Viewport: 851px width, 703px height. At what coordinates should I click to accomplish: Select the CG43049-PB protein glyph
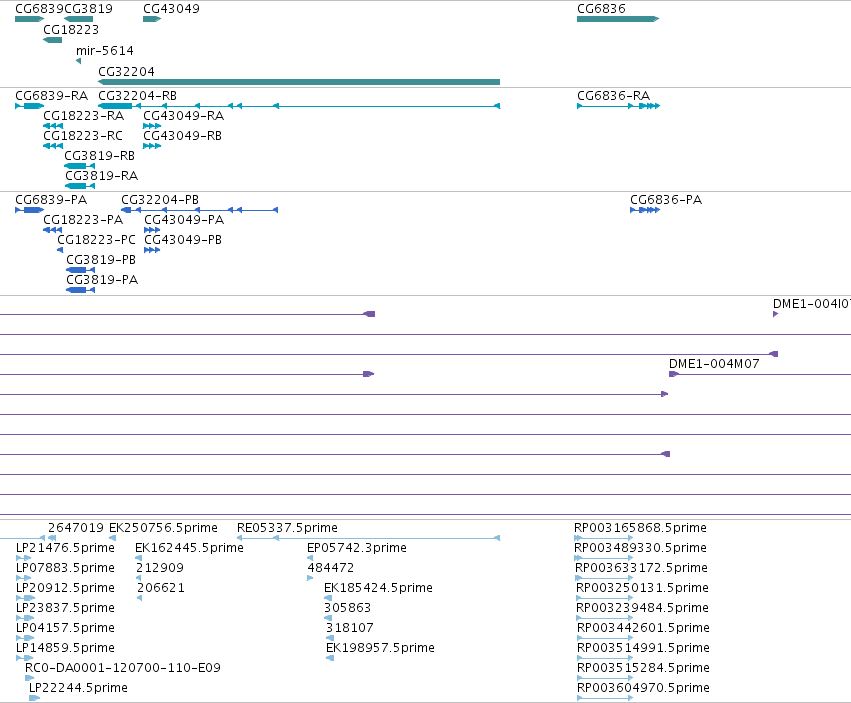tap(152, 250)
